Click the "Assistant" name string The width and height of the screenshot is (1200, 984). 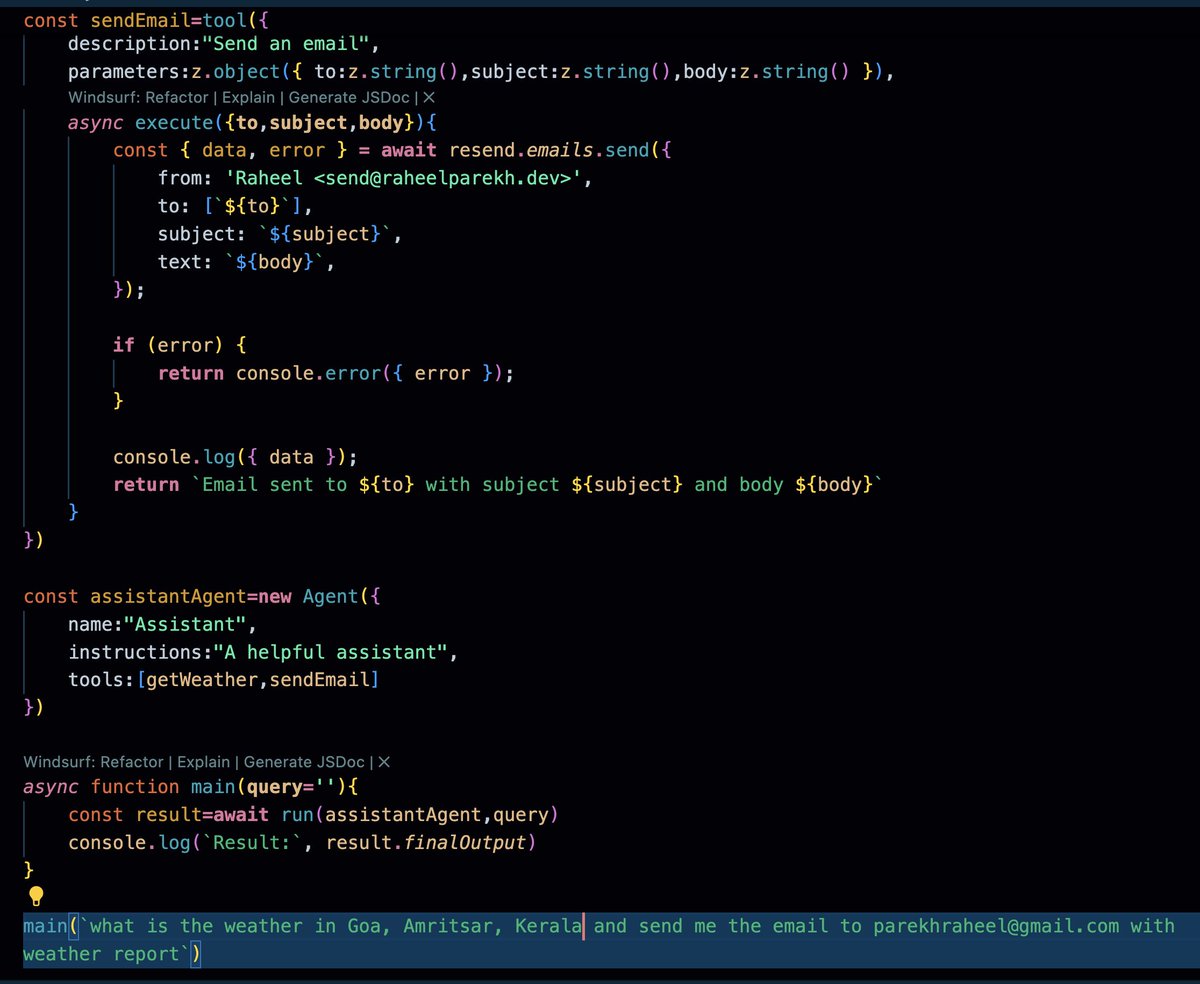185,625
